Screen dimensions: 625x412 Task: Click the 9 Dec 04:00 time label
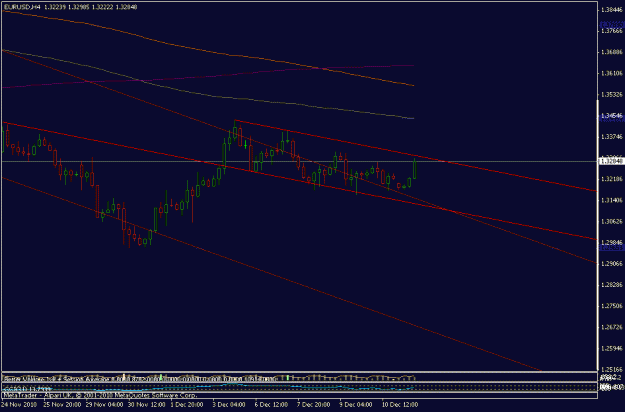click(x=356, y=404)
